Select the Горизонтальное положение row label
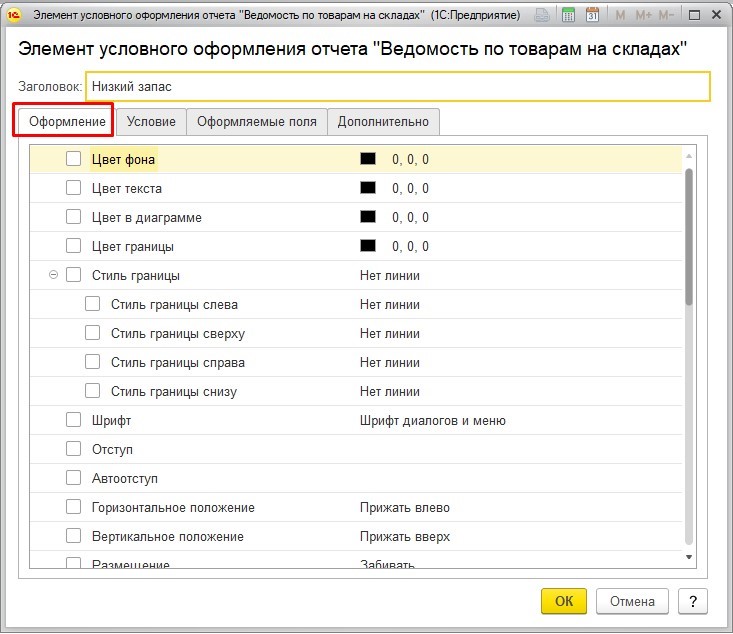 pos(173,507)
